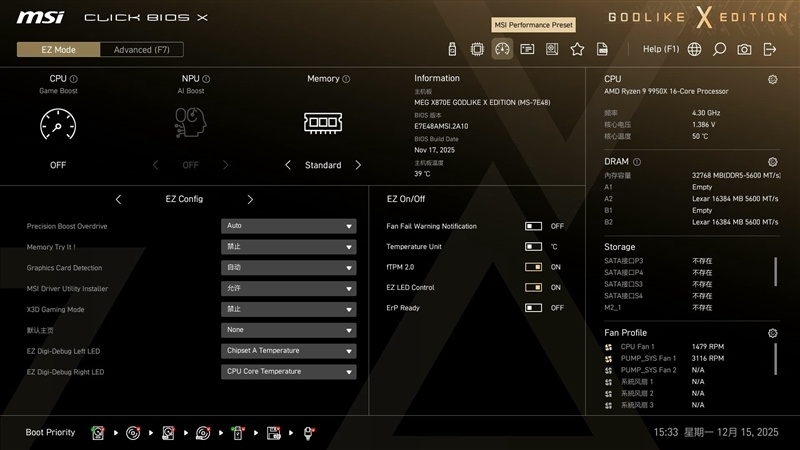Select first optical disc boot device icon
This screenshot has width=800, height=450.
coord(133,433)
